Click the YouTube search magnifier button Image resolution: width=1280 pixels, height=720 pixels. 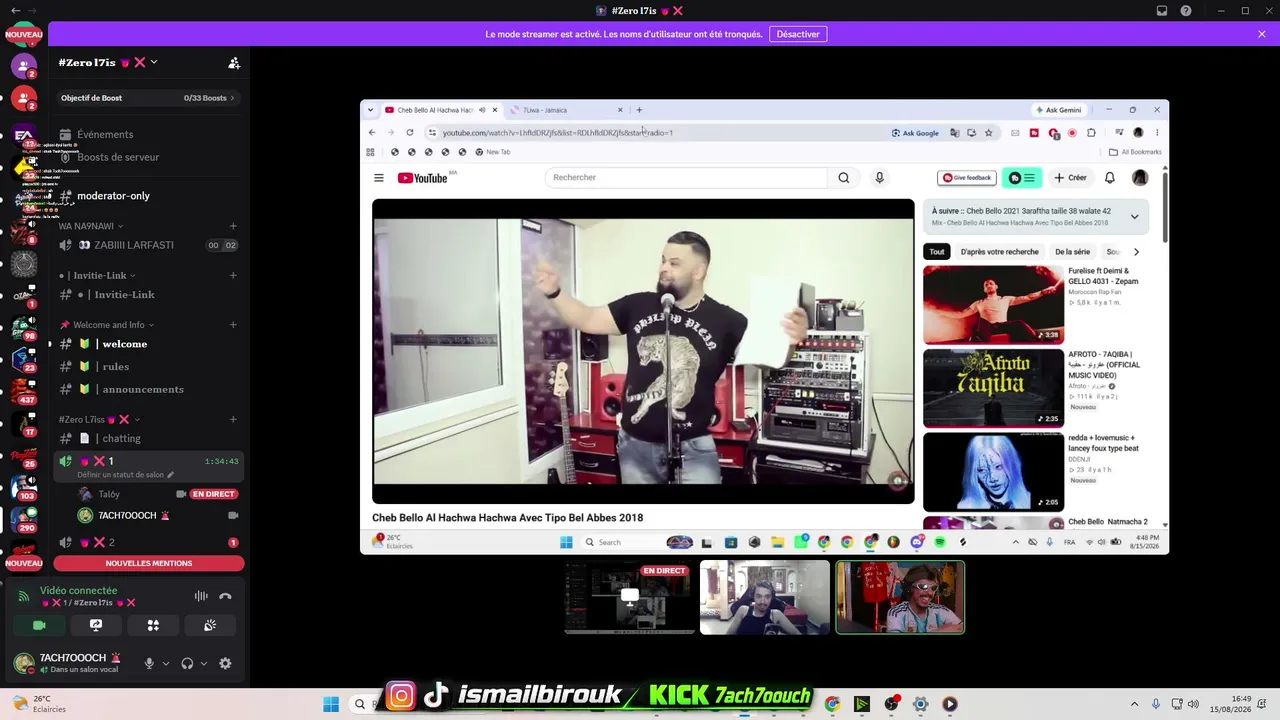pos(844,178)
